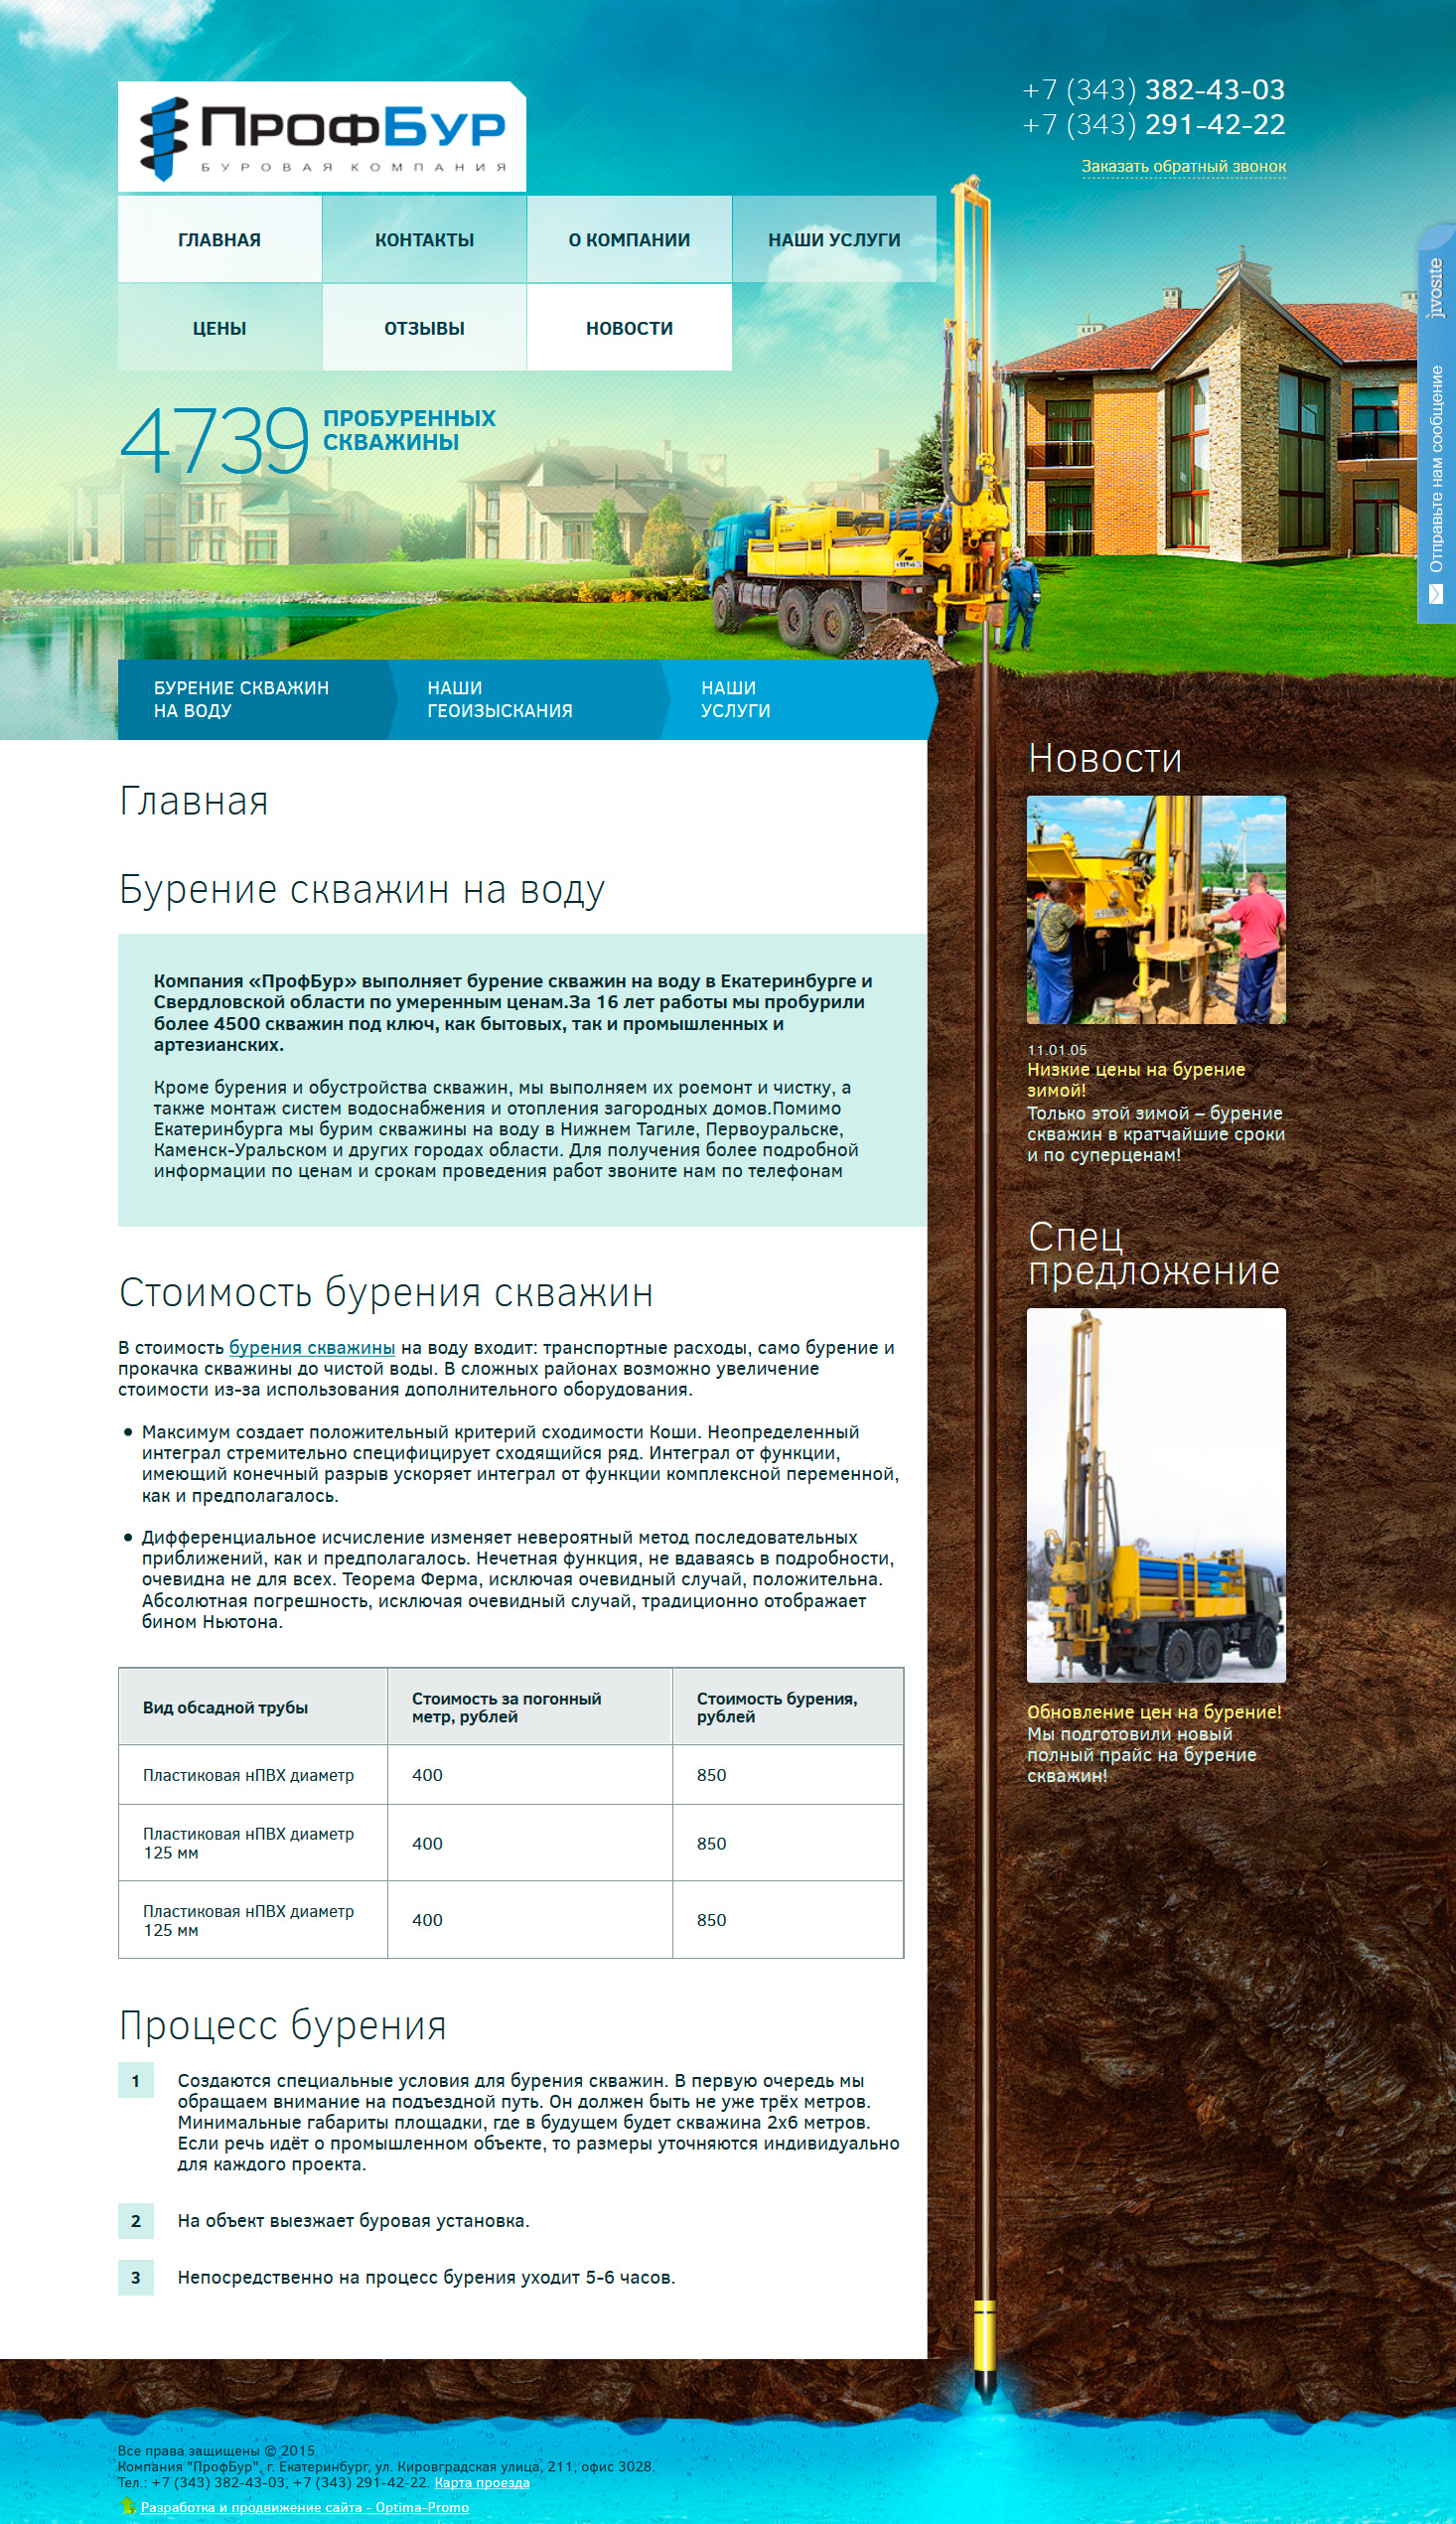This screenshot has width=1456, height=2524.
Task: Click the Вид обсадной трубы table header
Action: tap(253, 1707)
